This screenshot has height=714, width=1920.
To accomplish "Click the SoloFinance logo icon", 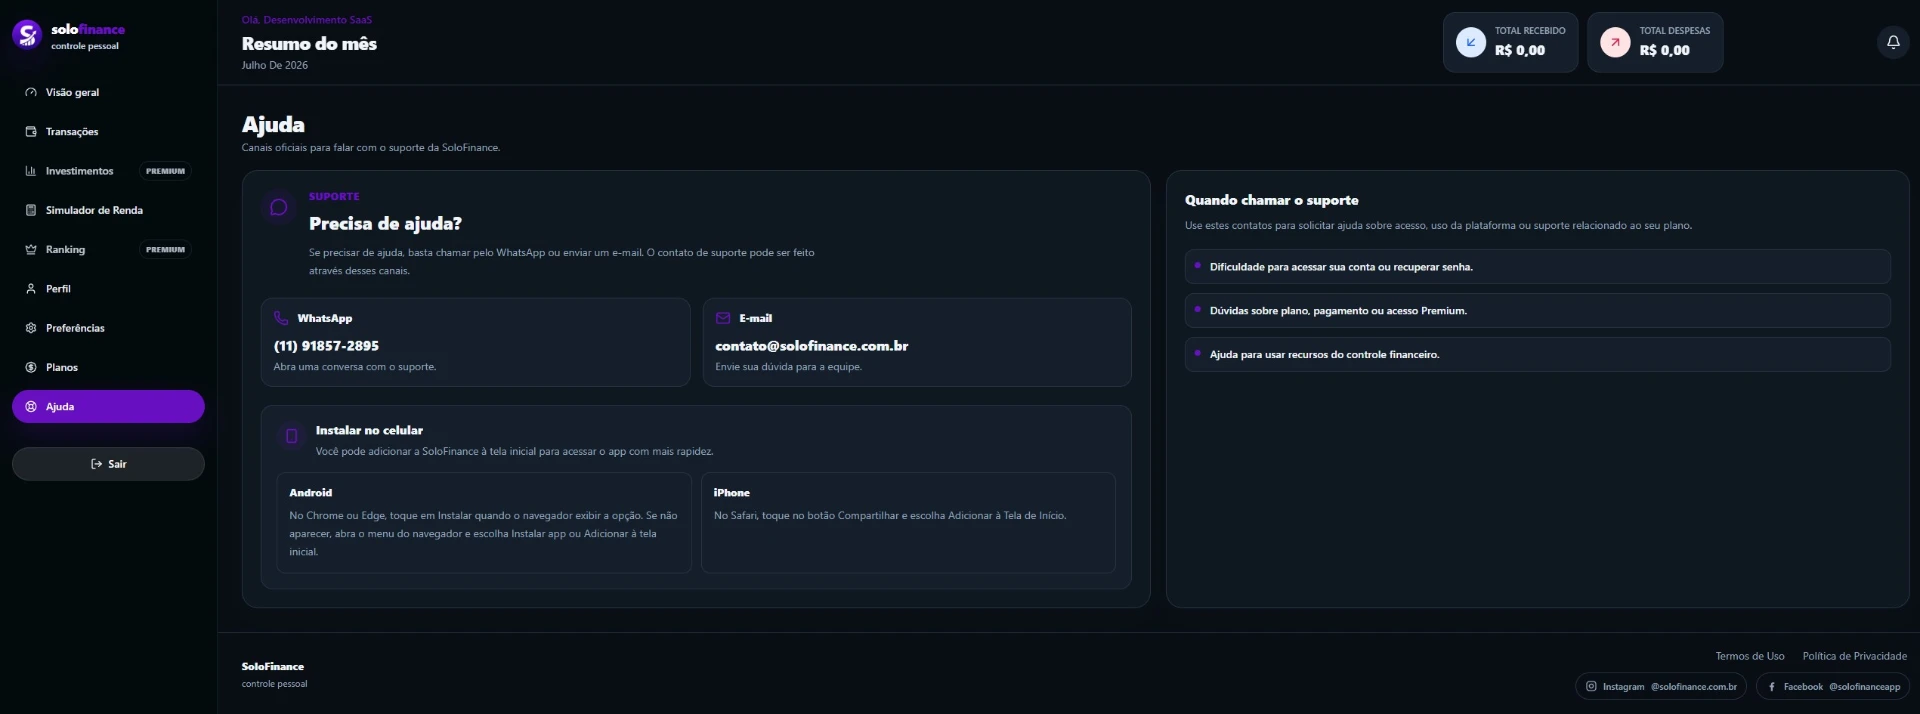I will (x=27, y=35).
